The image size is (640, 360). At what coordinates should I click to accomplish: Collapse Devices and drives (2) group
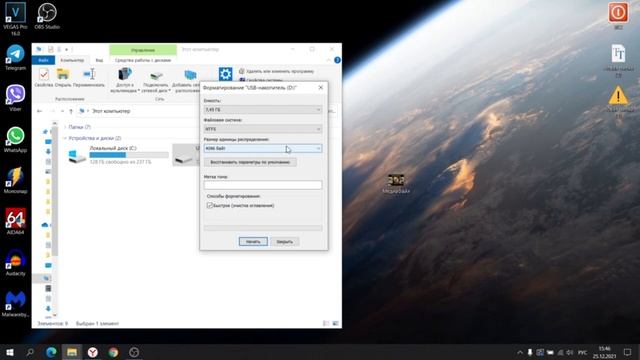coord(65,138)
